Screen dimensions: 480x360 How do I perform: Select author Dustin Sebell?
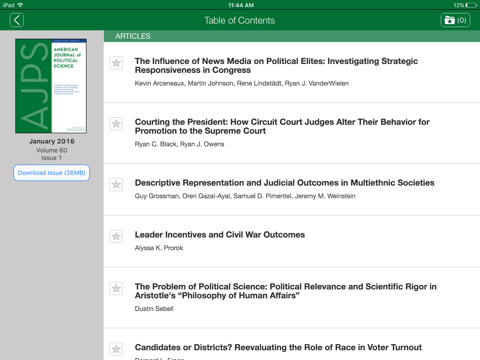(x=154, y=309)
